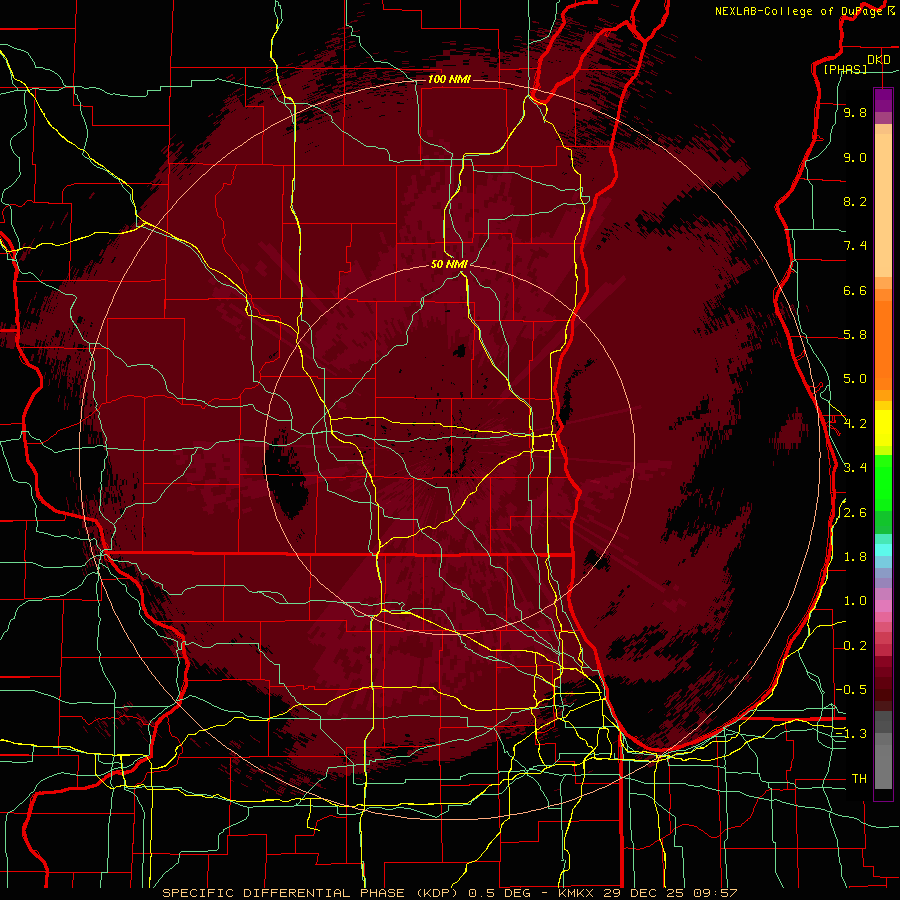900x900 pixels.
Task: Click the 3.4 value on color scale
Action: 855,468
